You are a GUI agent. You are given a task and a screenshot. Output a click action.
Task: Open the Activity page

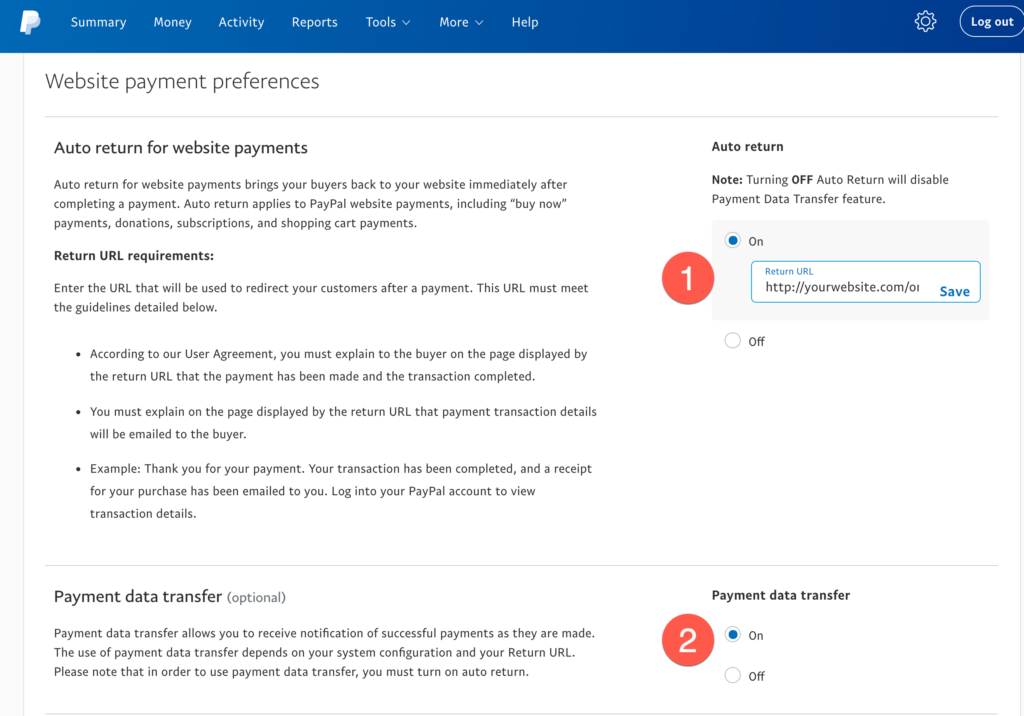(x=241, y=22)
